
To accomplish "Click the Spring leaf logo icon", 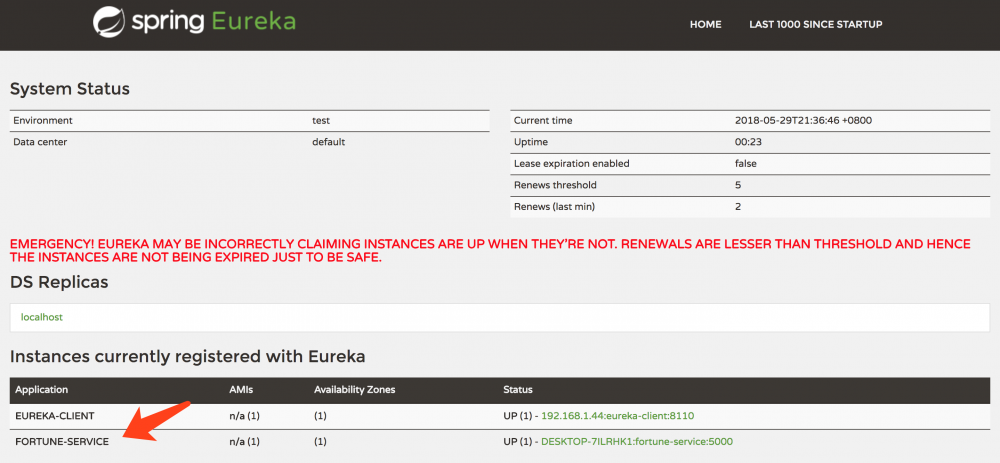I will 110,22.
